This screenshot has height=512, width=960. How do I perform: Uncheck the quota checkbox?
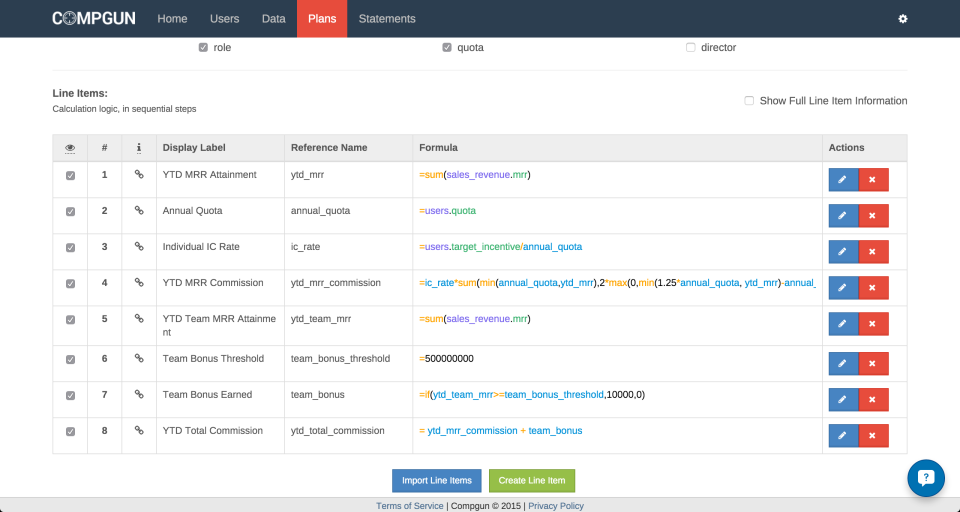point(447,47)
